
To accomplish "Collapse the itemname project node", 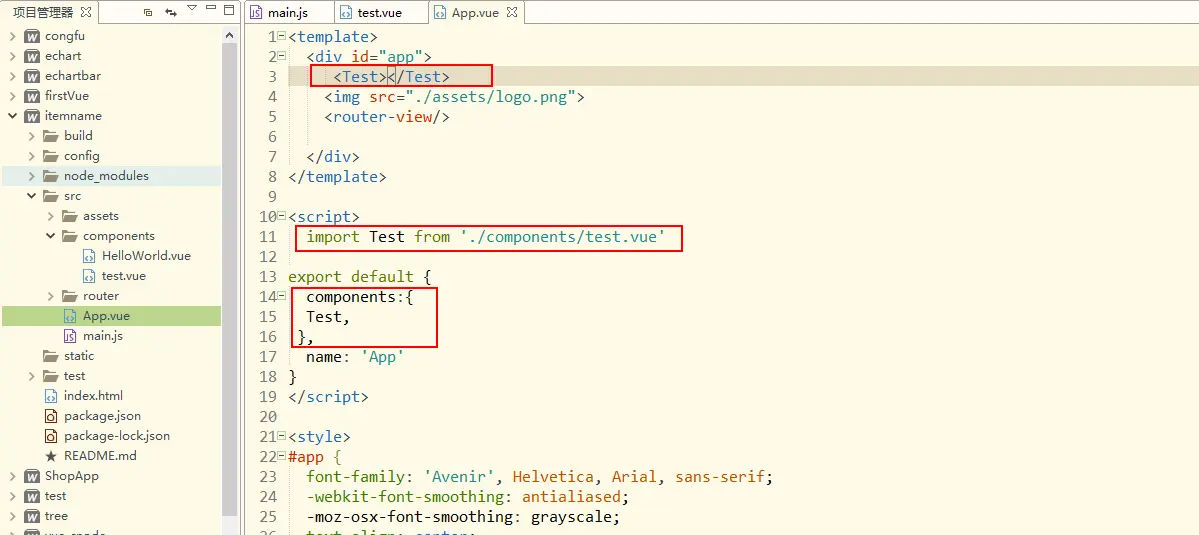I will [x=12, y=116].
